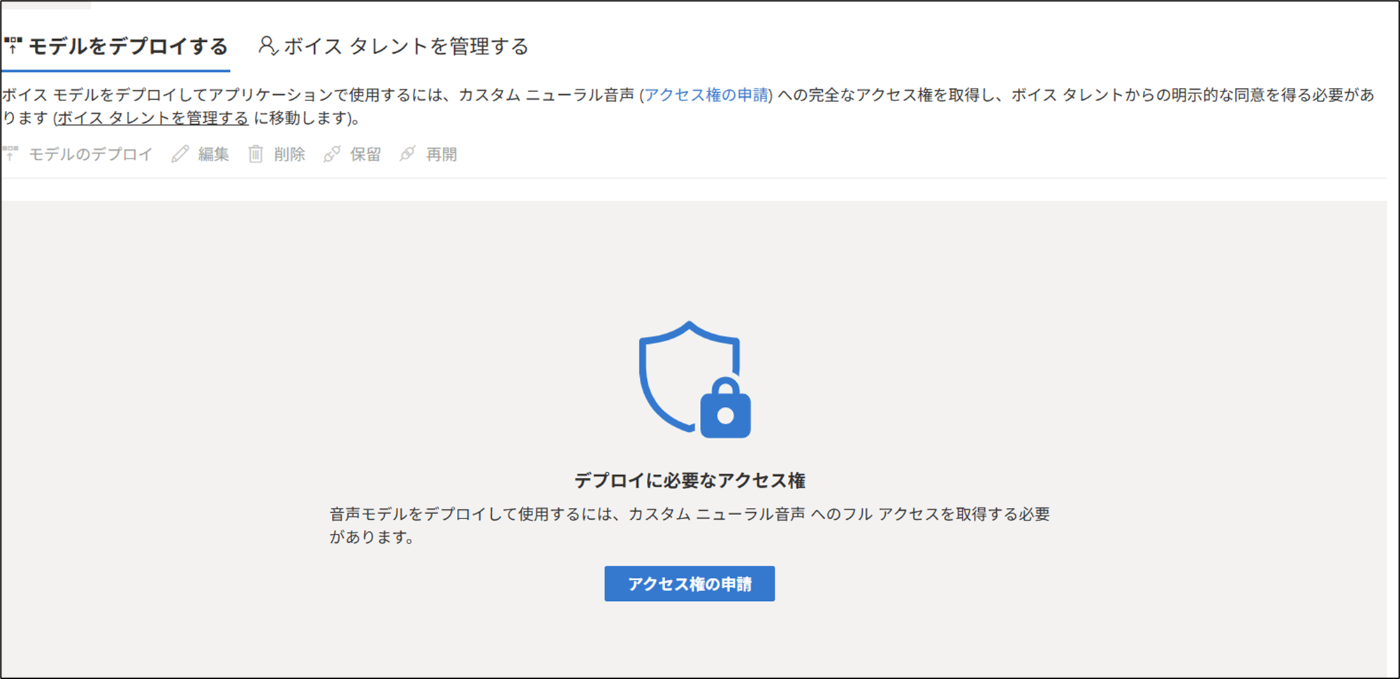Image resolution: width=1400 pixels, height=679 pixels.
Task: Click モデルのデプロイ toolbar command
Action: click(78, 154)
